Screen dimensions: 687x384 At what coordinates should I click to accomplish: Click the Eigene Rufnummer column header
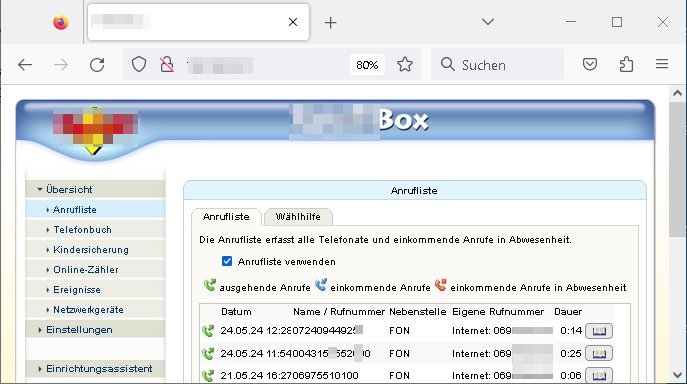[x=498, y=312]
